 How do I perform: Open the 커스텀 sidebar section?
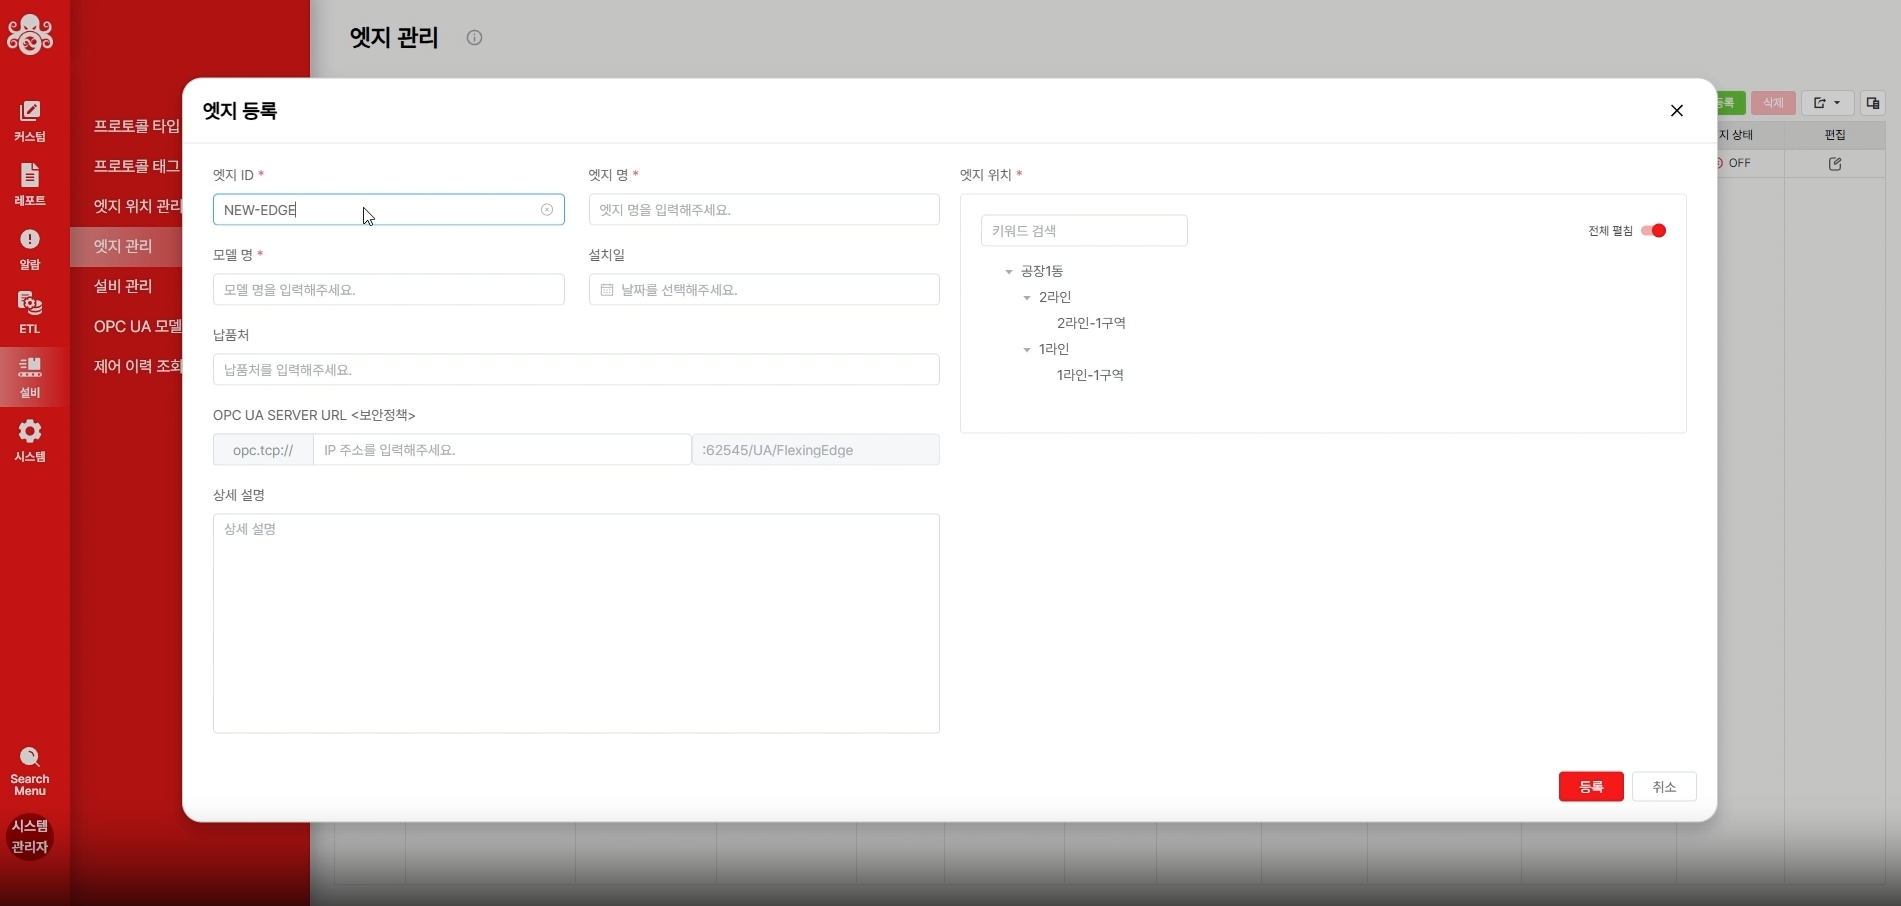click(30, 120)
